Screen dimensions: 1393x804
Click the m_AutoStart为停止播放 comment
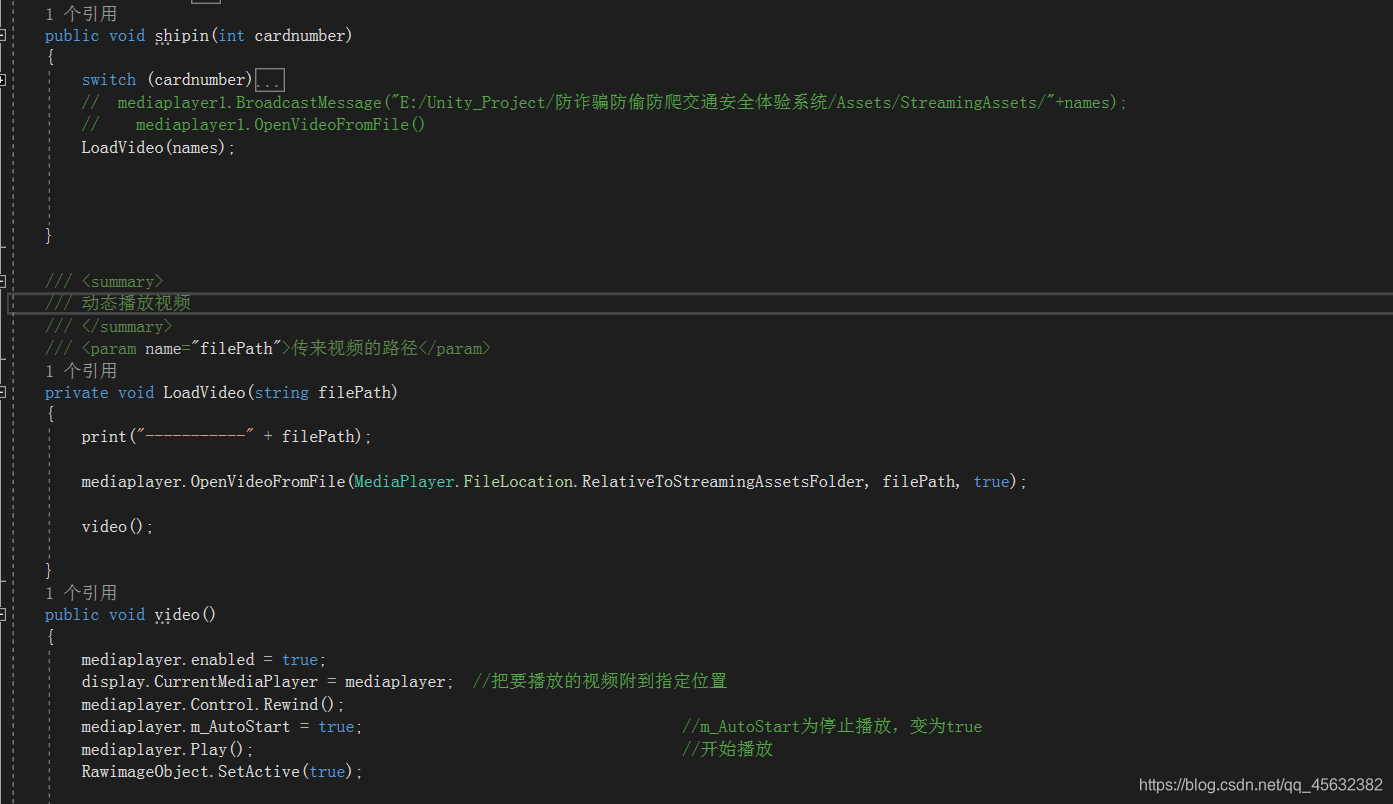832,726
